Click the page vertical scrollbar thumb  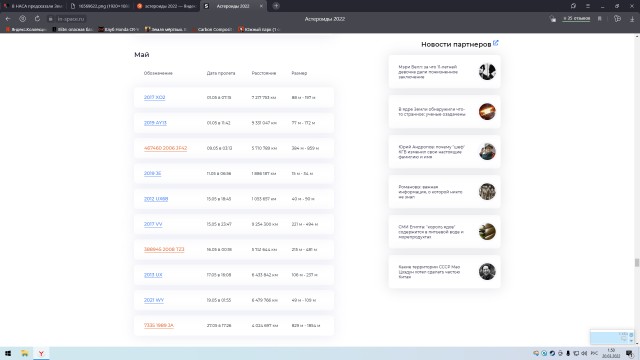[x=636, y=262]
